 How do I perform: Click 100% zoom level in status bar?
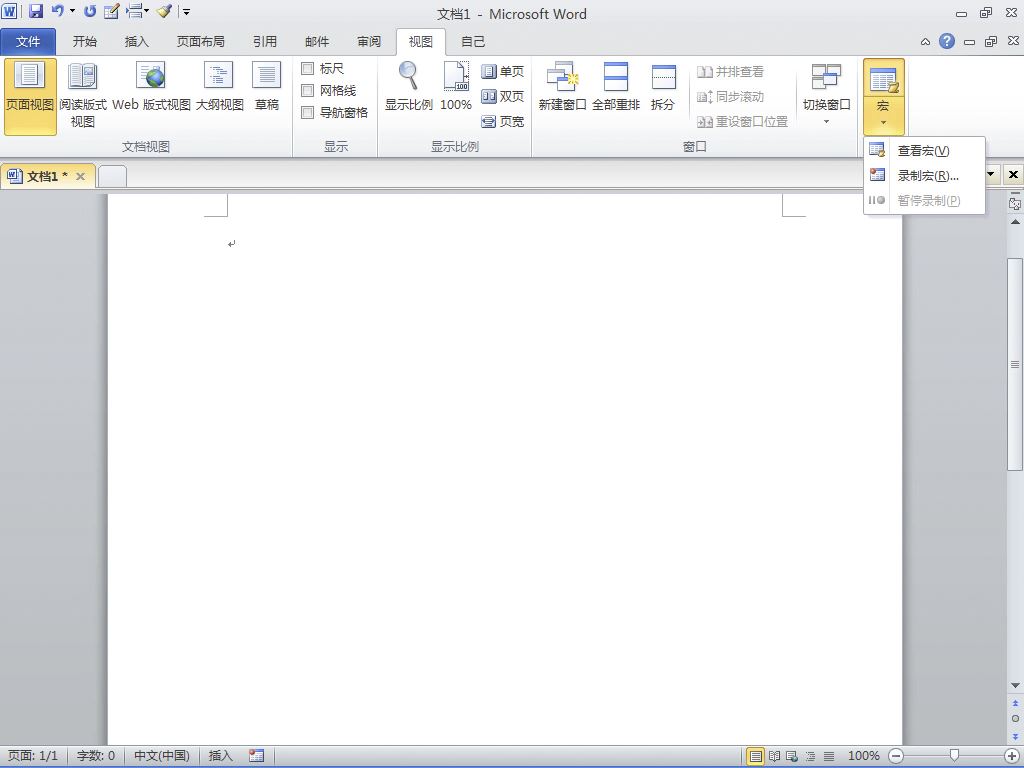coord(863,756)
